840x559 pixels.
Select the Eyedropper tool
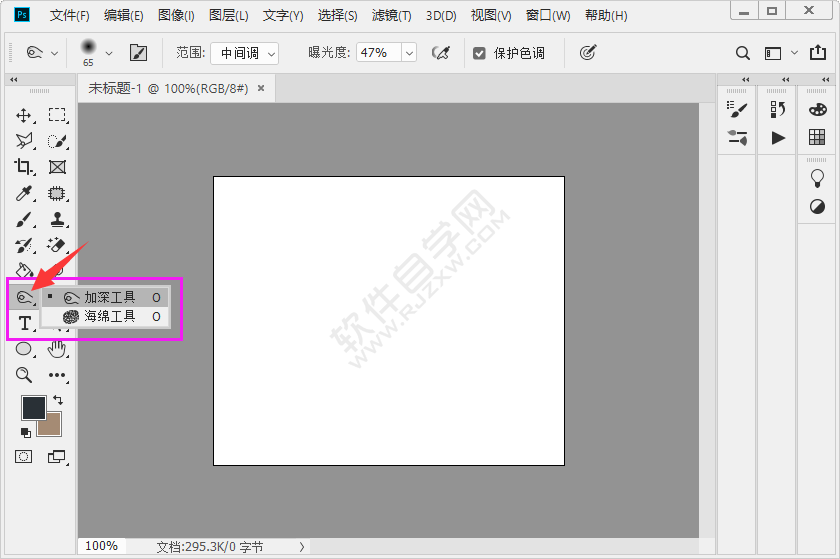24,193
